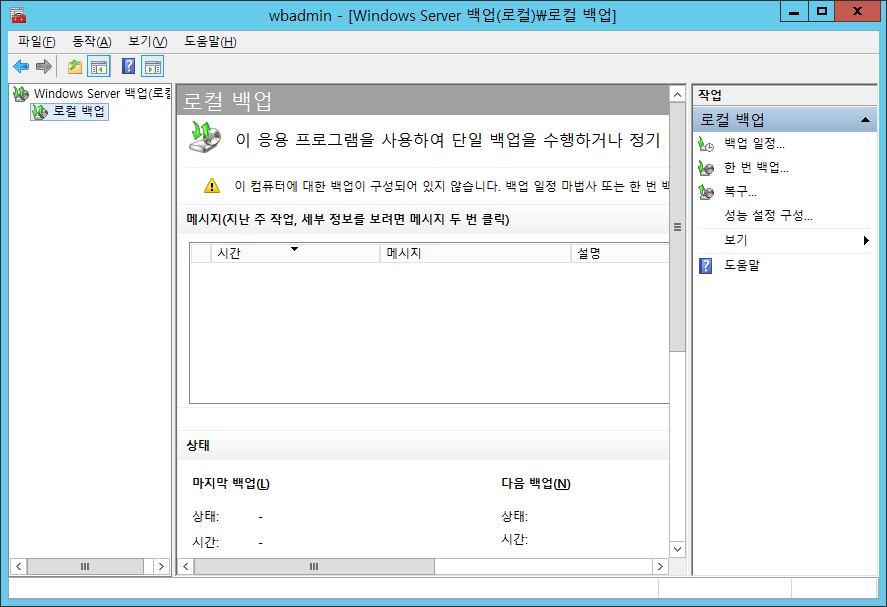
Task: Click the 마지막 백업(L) label
Action: click(x=231, y=483)
